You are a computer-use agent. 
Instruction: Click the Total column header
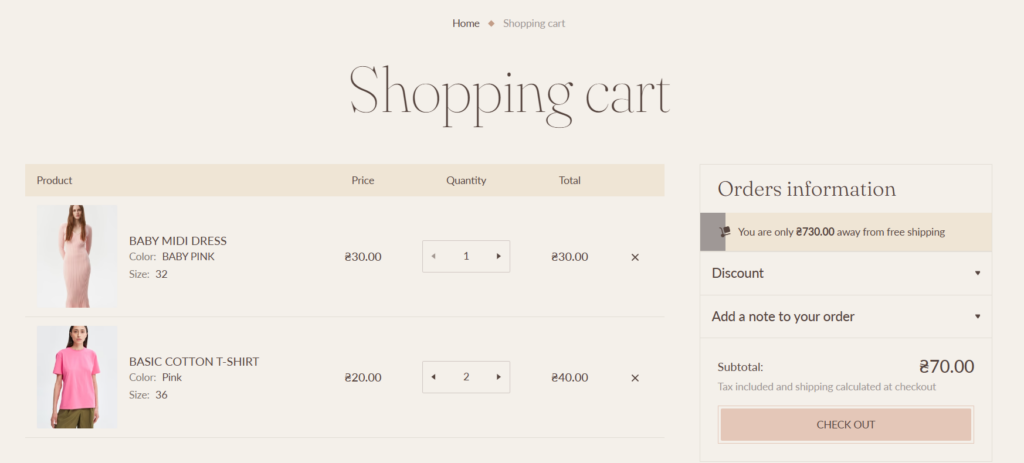tap(569, 180)
